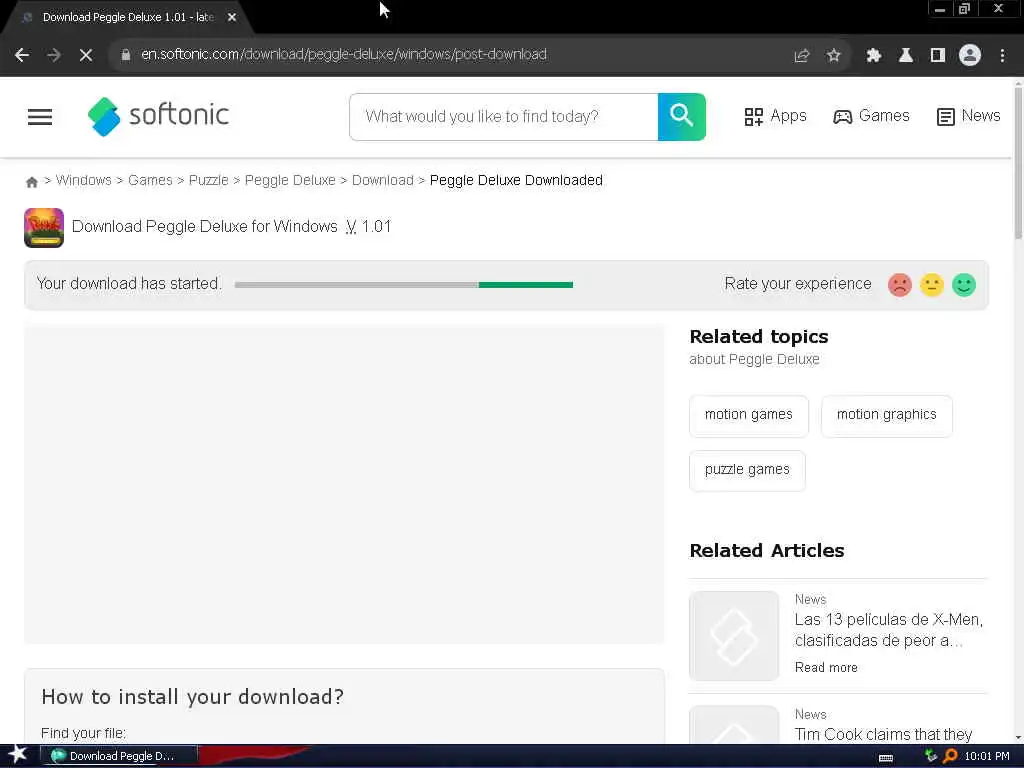Stop loading the page
1024x768 pixels.
(x=86, y=55)
